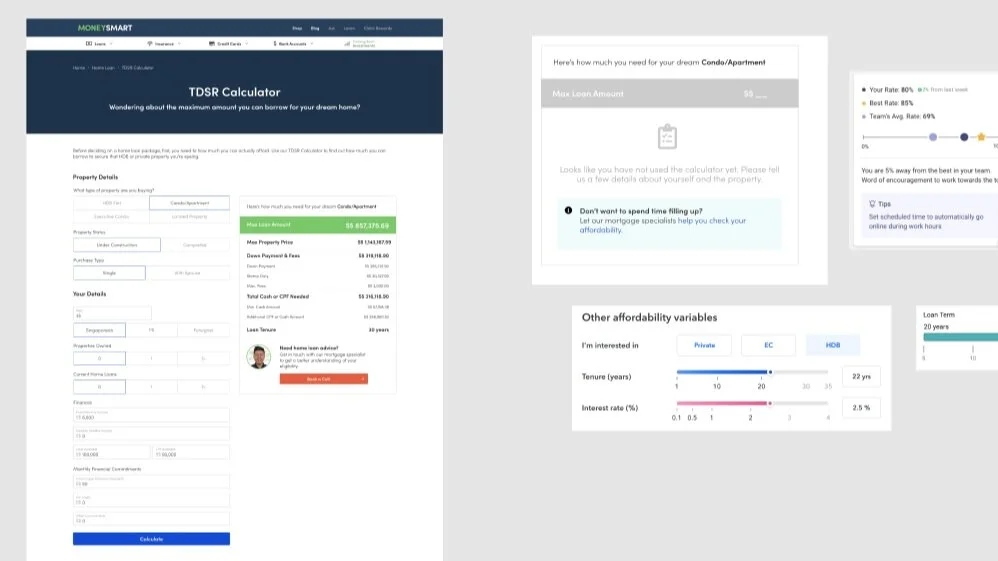Click the Age input field
The height and width of the screenshot is (561, 998).
pos(112,313)
